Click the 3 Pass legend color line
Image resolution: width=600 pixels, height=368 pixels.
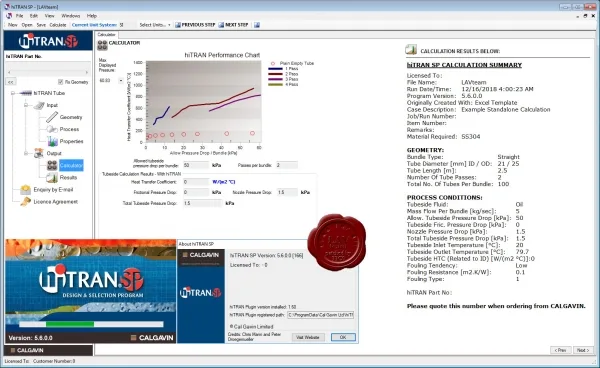click(x=276, y=79)
